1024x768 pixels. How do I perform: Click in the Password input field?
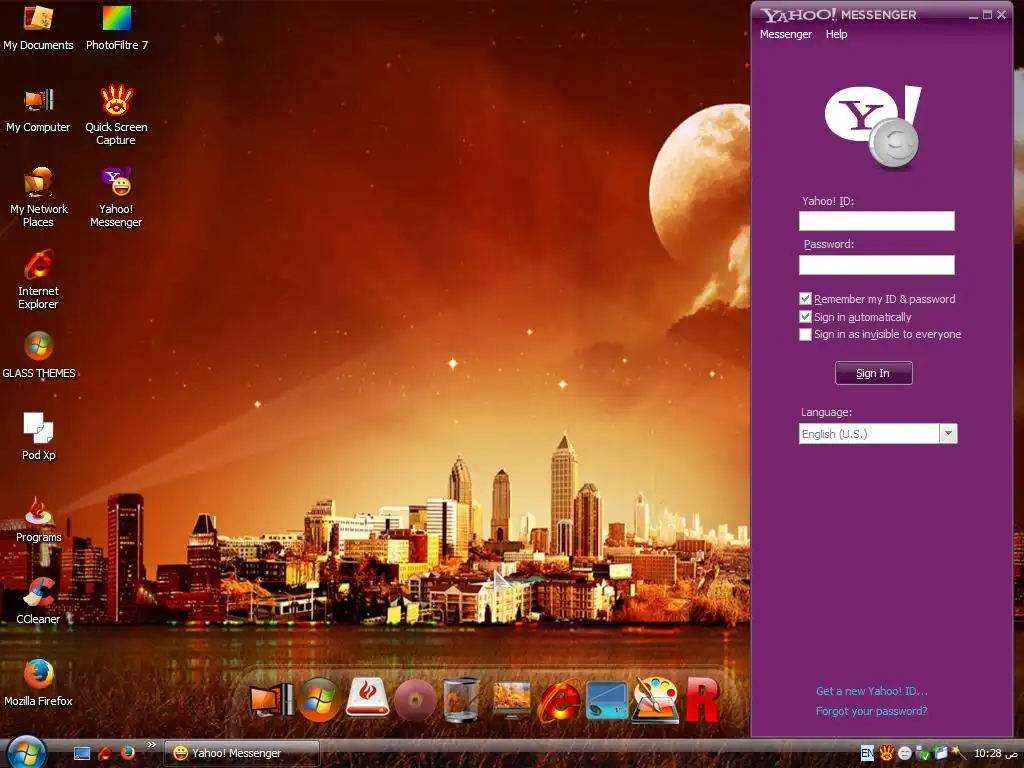coord(876,264)
